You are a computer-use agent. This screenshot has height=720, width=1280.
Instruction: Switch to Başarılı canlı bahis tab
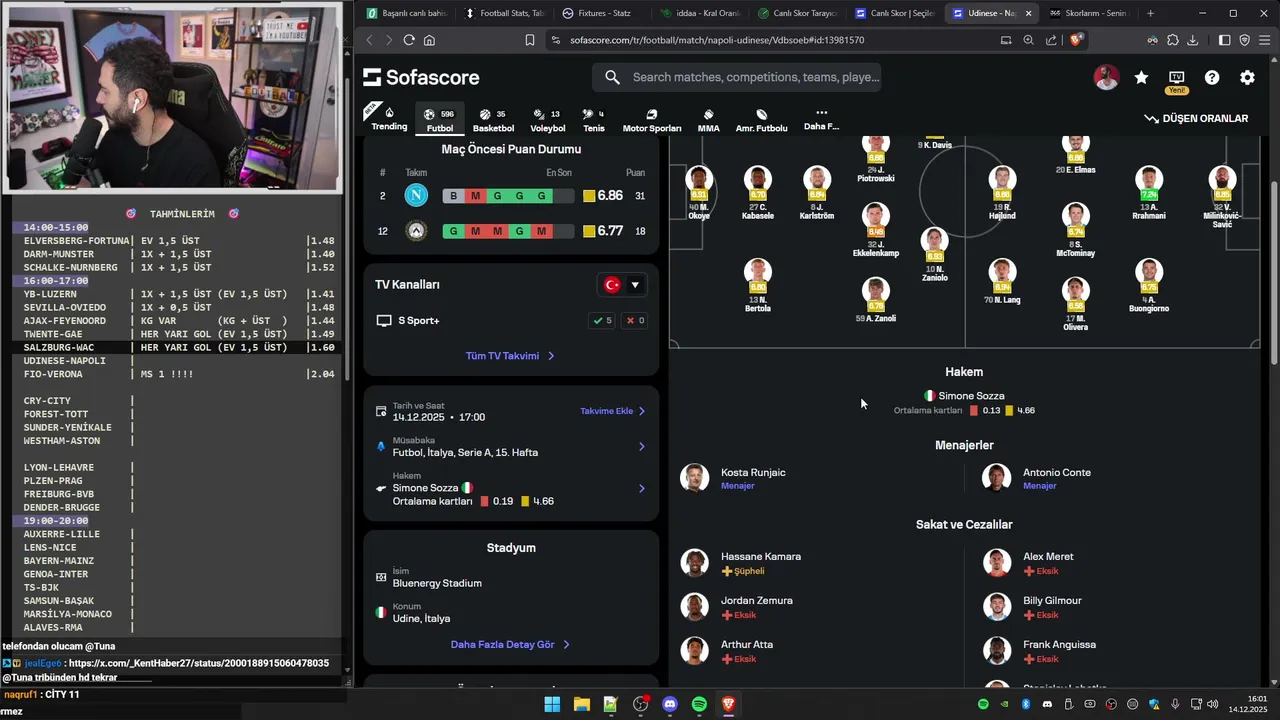(x=407, y=13)
